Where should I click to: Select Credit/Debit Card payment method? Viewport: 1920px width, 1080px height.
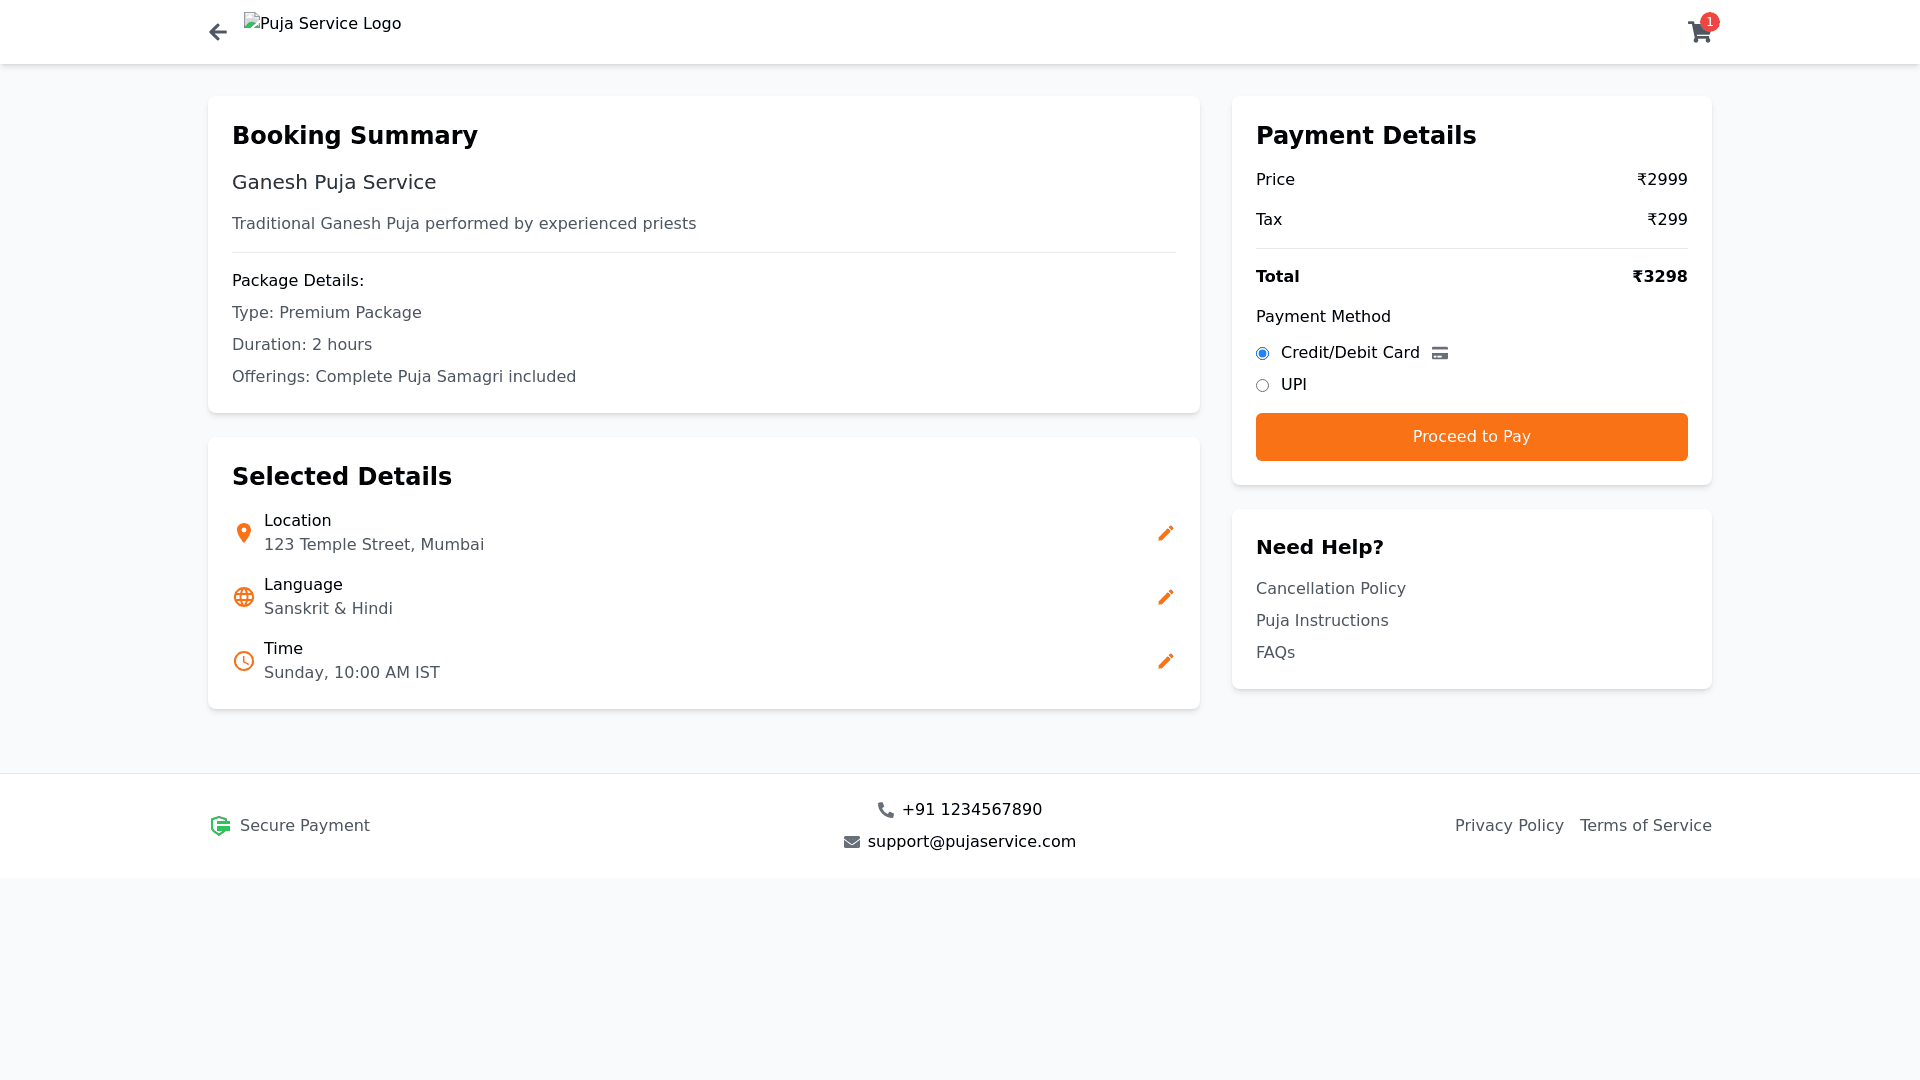point(1262,353)
